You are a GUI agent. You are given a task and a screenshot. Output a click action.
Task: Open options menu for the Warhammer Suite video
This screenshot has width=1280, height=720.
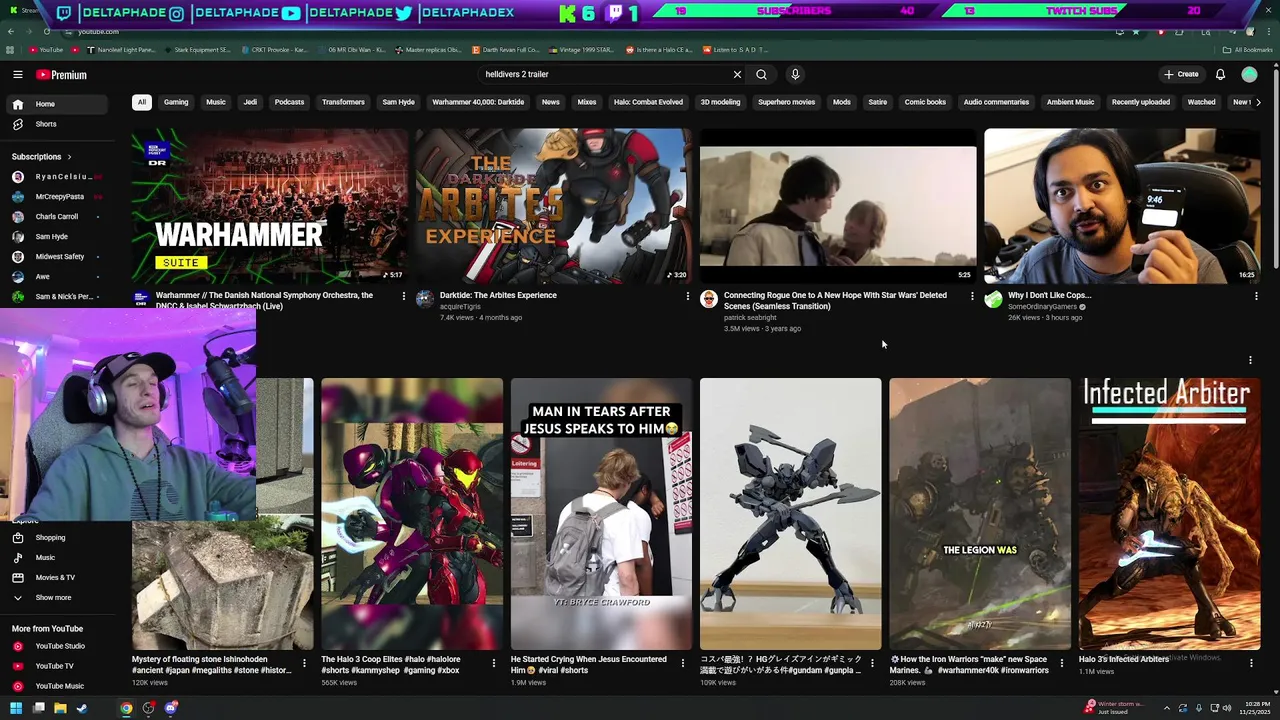[403, 296]
